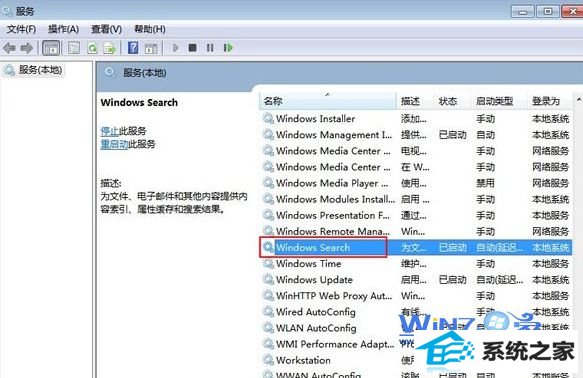Viewport: 583px width, 378px height.
Task: Select WMI Performance Adapt... service
Action: point(416,344)
